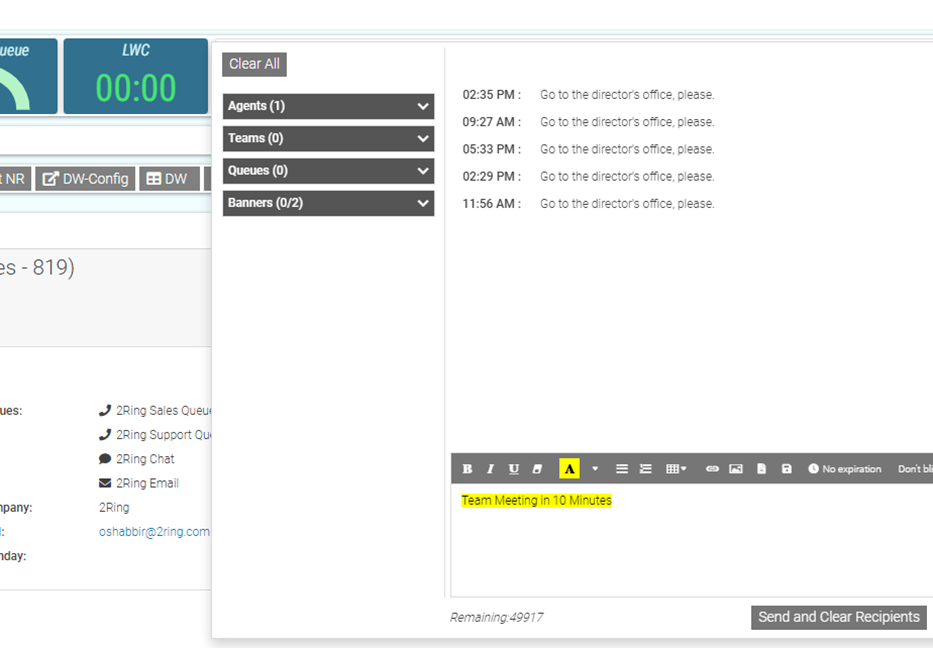Apply italic formatting to the message
Image resolution: width=933 pixels, height=648 pixels.
pos(490,469)
